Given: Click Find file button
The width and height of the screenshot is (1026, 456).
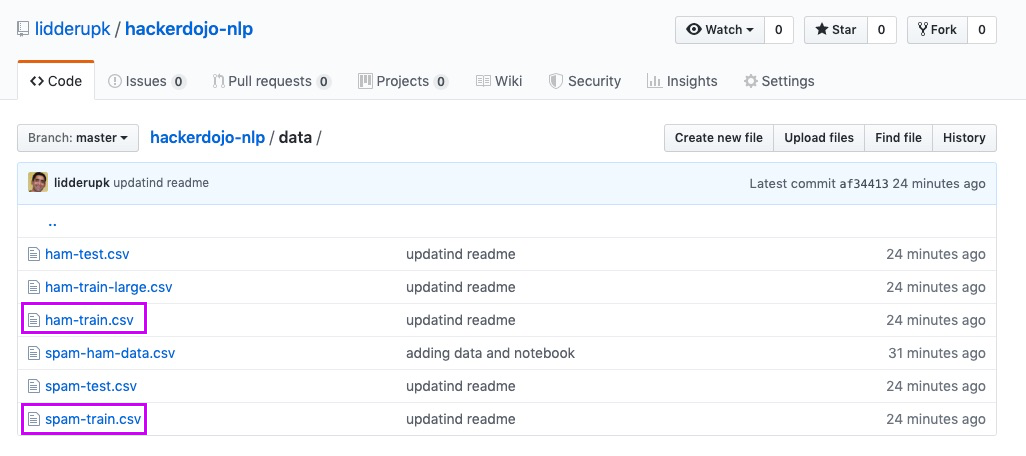Looking at the screenshot, I should pos(898,138).
